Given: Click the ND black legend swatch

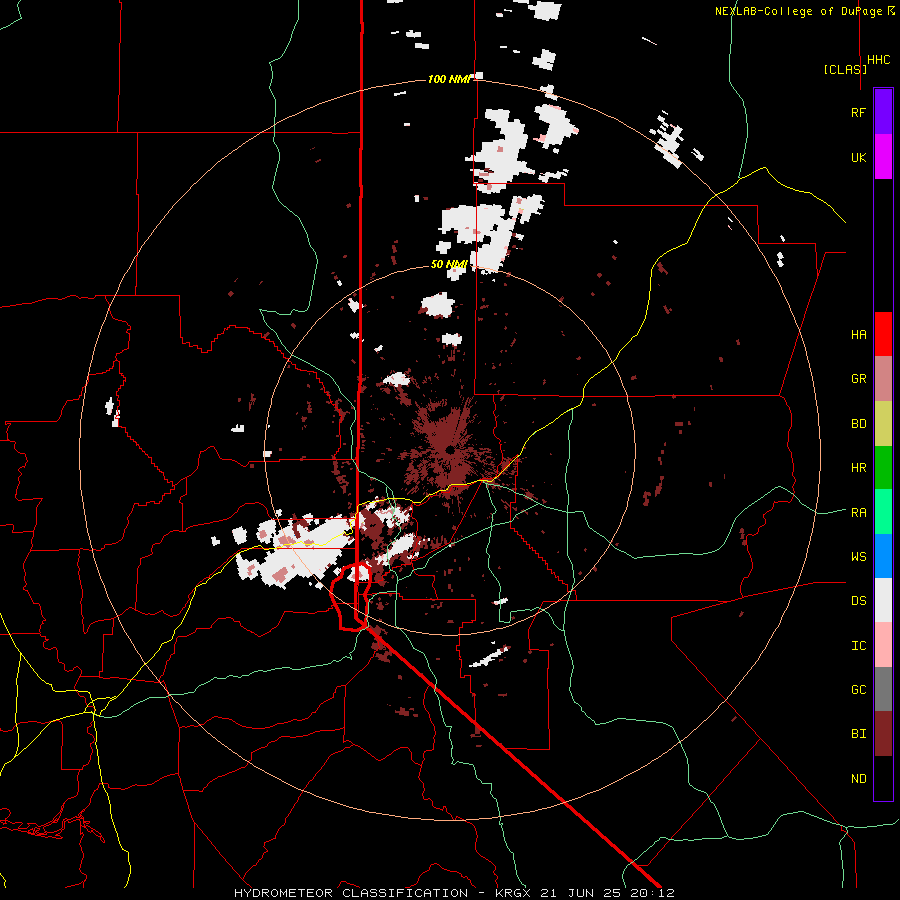Looking at the screenshot, I should coord(883,778).
